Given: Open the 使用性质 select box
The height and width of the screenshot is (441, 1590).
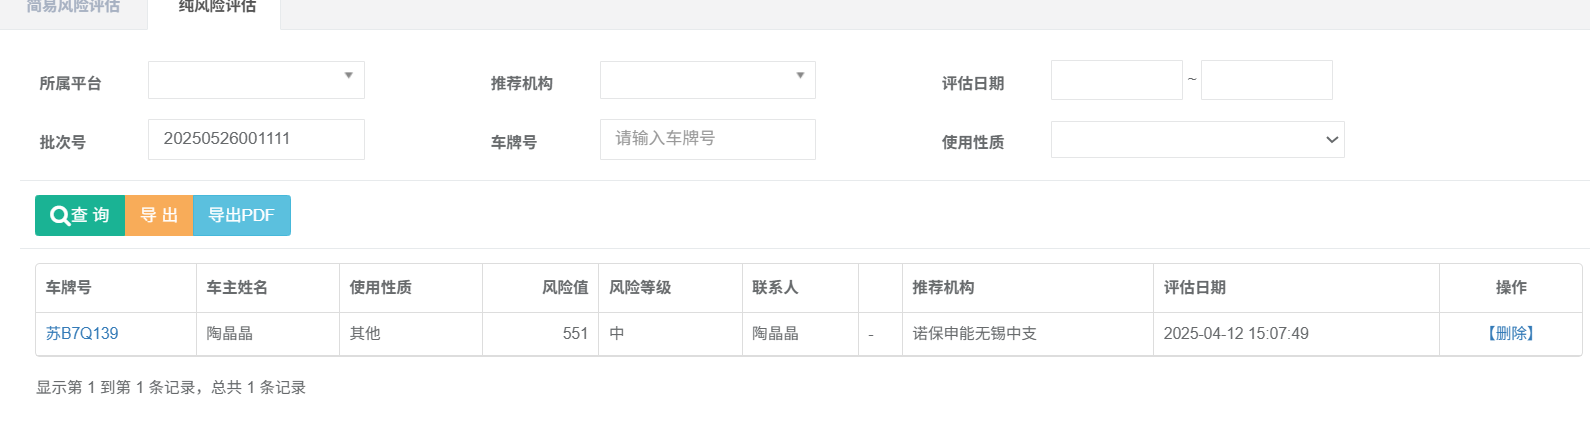Looking at the screenshot, I should [x=1197, y=140].
